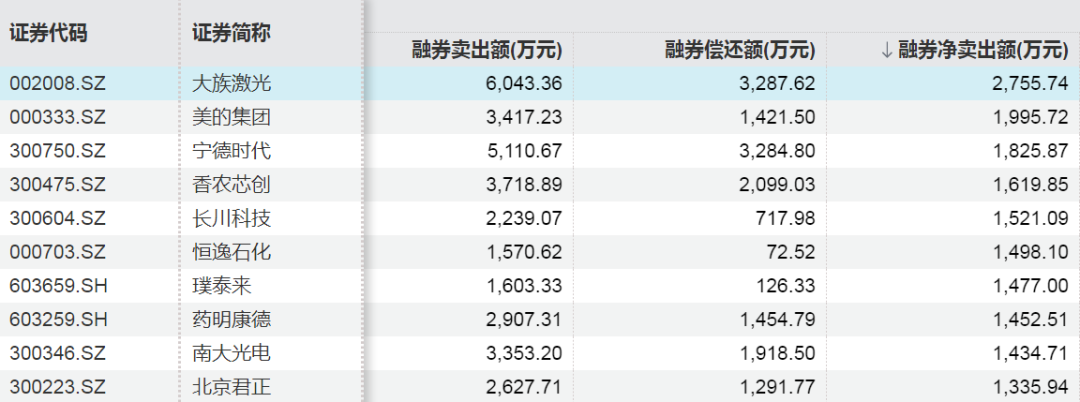This screenshot has height=402, width=1080.
Task: Click the 证券简称 column header
Action: coord(231,33)
